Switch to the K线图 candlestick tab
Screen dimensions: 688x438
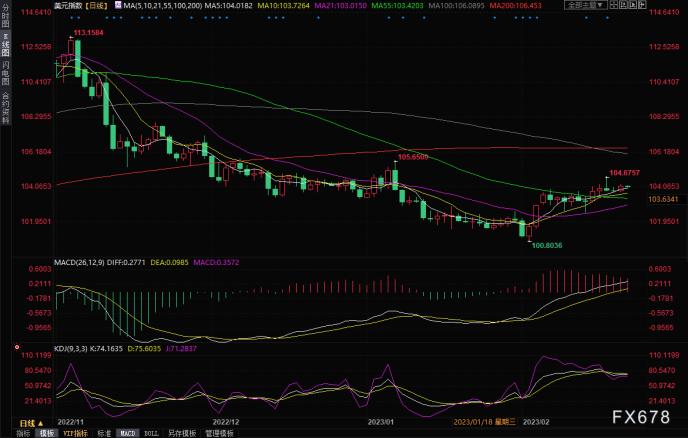coord(5,44)
